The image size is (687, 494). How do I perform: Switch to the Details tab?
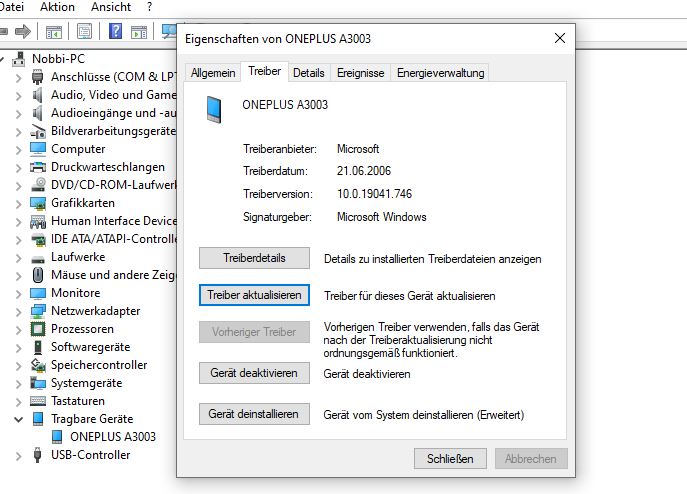pyautogui.click(x=308, y=73)
